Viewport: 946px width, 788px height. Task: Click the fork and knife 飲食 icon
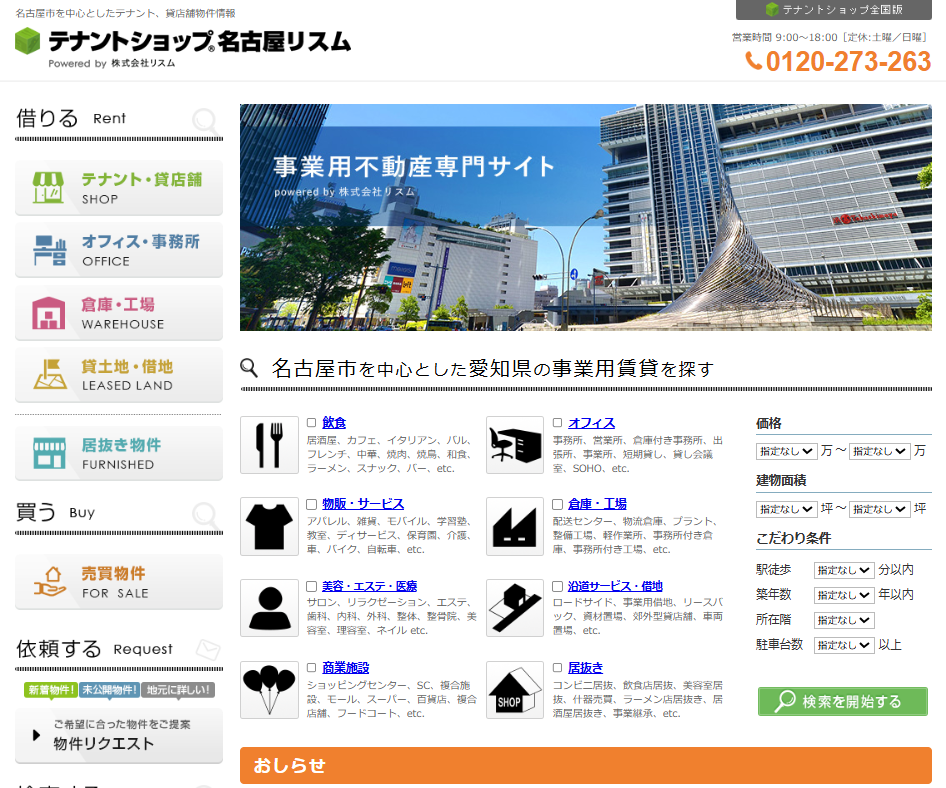(269, 445)
